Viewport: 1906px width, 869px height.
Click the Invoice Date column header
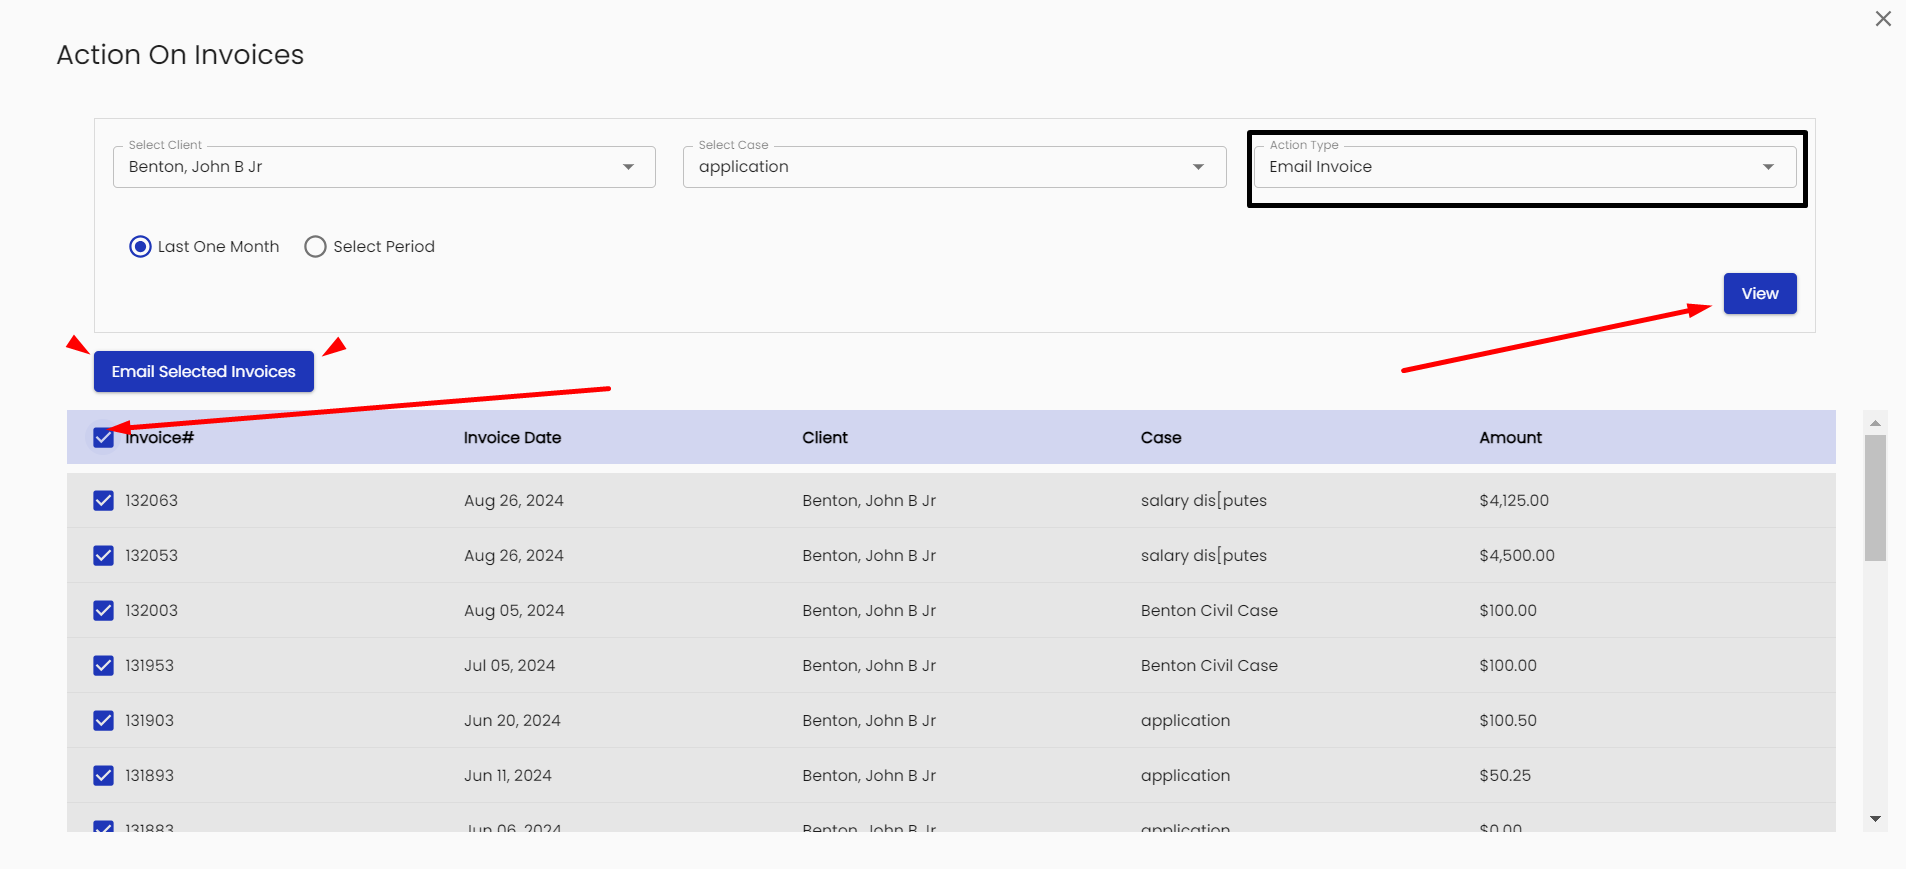(512, 438)
